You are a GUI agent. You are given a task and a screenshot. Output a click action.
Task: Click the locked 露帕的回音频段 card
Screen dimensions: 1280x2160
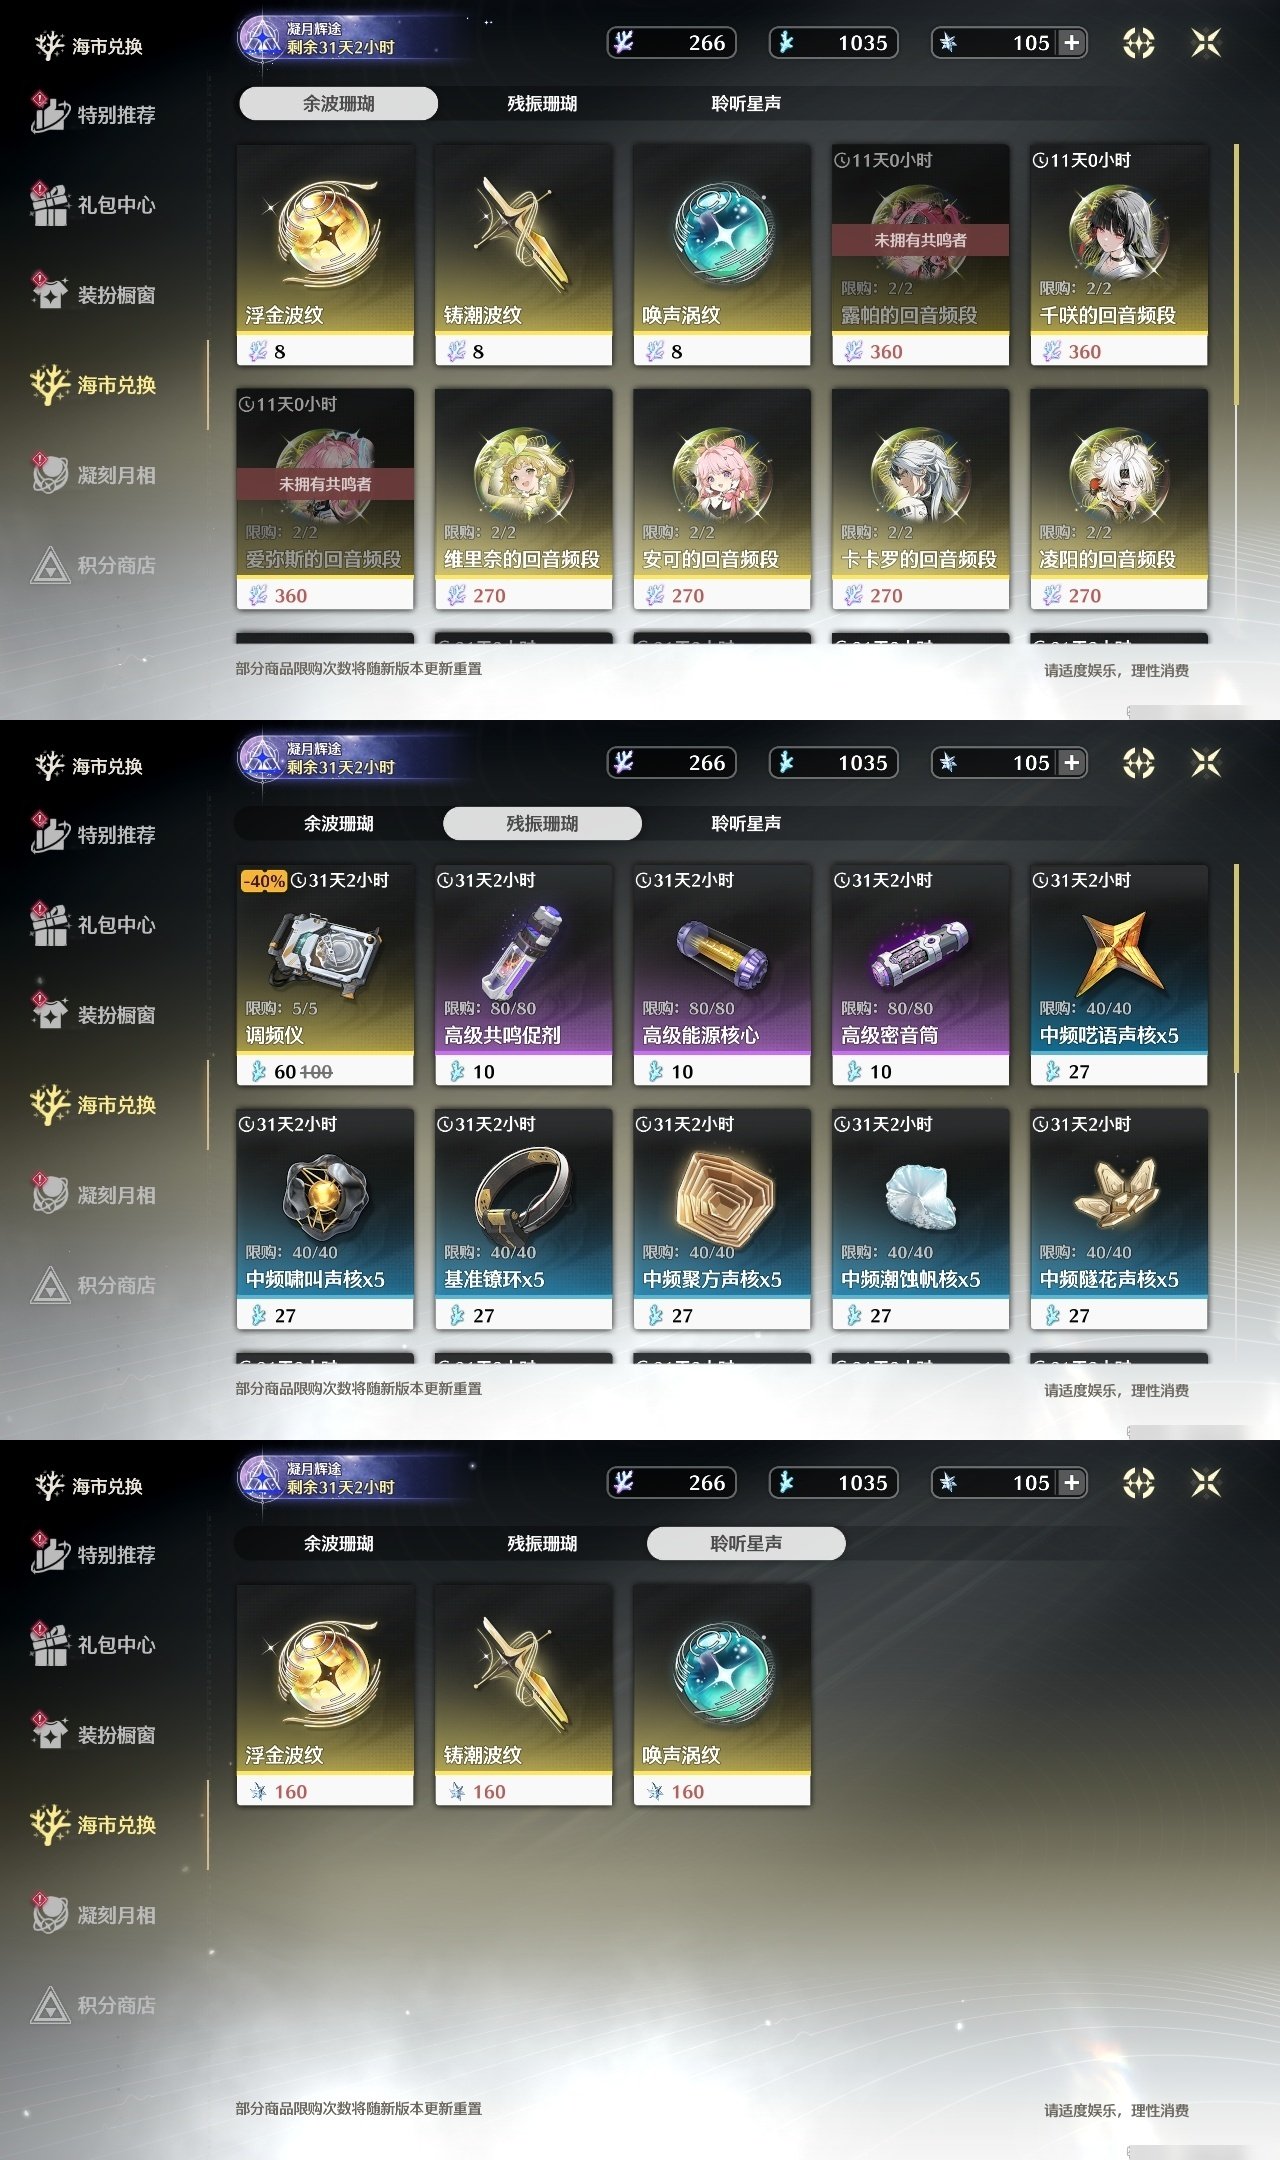(920, 255)
